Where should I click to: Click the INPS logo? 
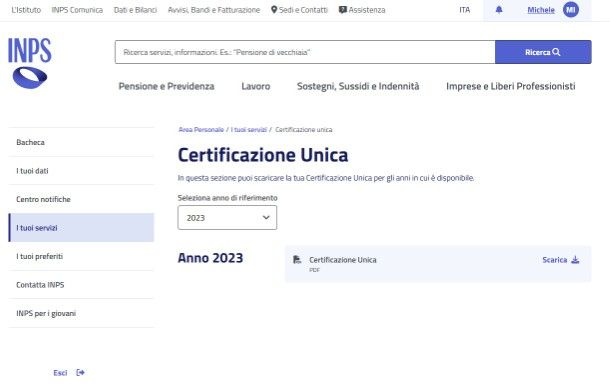(x=30, y=63)
